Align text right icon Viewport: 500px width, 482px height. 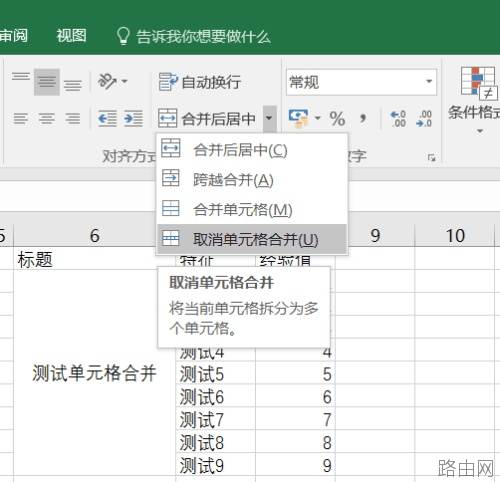click(72, 118)
